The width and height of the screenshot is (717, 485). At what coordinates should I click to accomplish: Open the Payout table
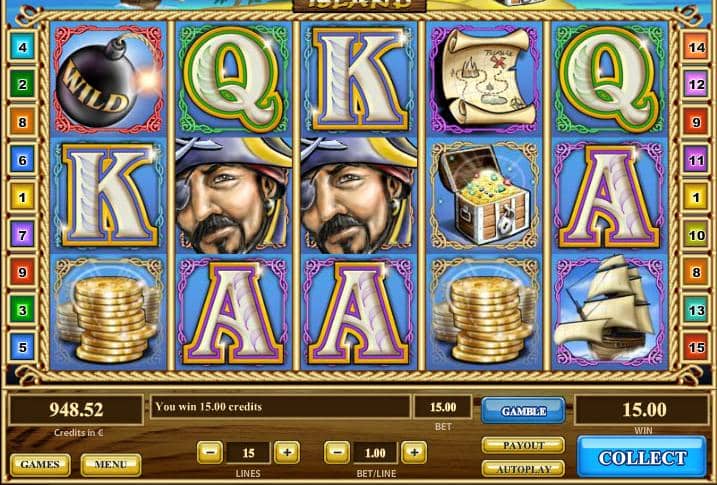[523, 445]
